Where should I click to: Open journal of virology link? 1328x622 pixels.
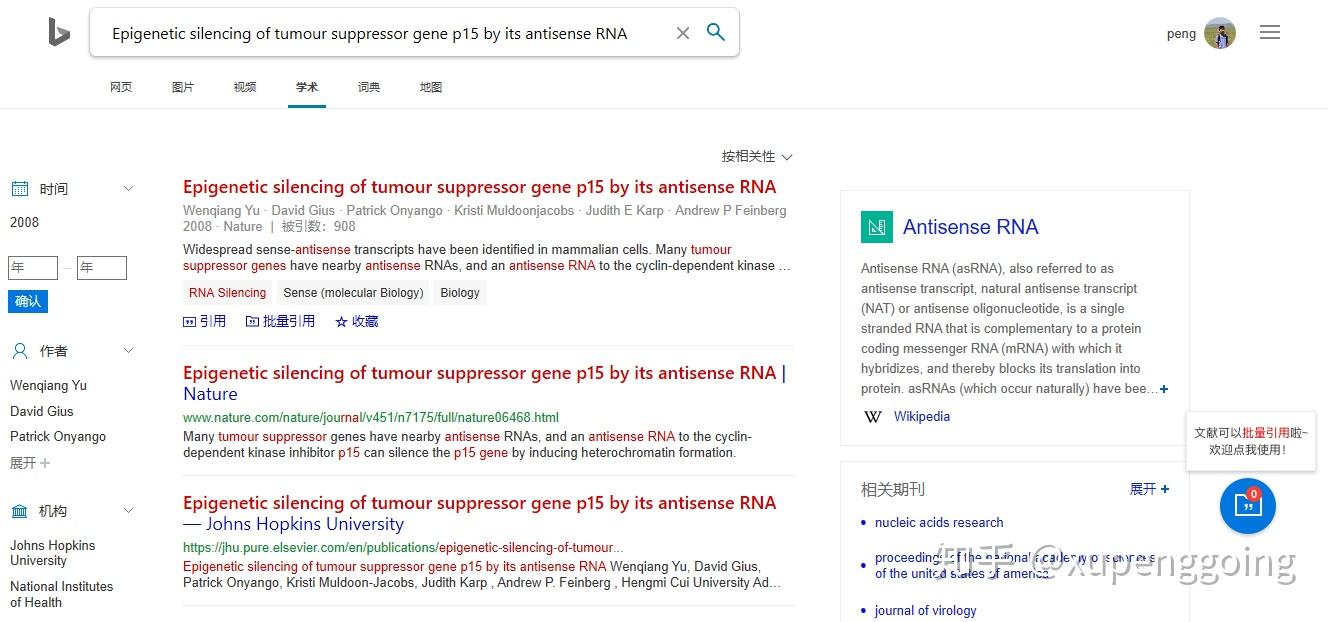[x=925, y=611]
